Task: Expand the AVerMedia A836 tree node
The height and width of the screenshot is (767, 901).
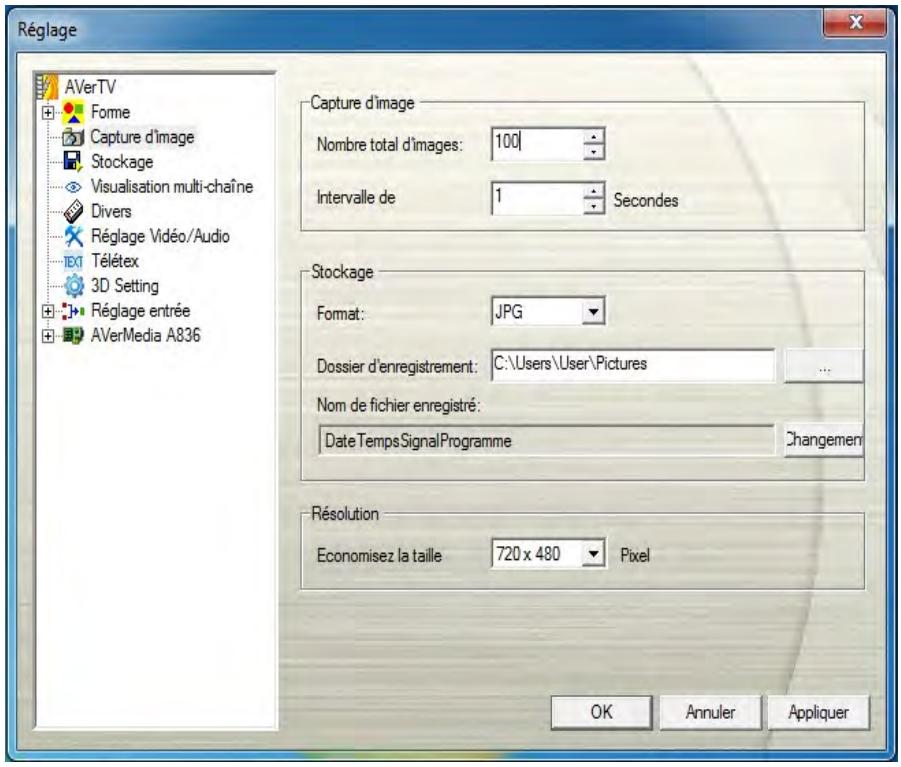Action: [48, 336]
